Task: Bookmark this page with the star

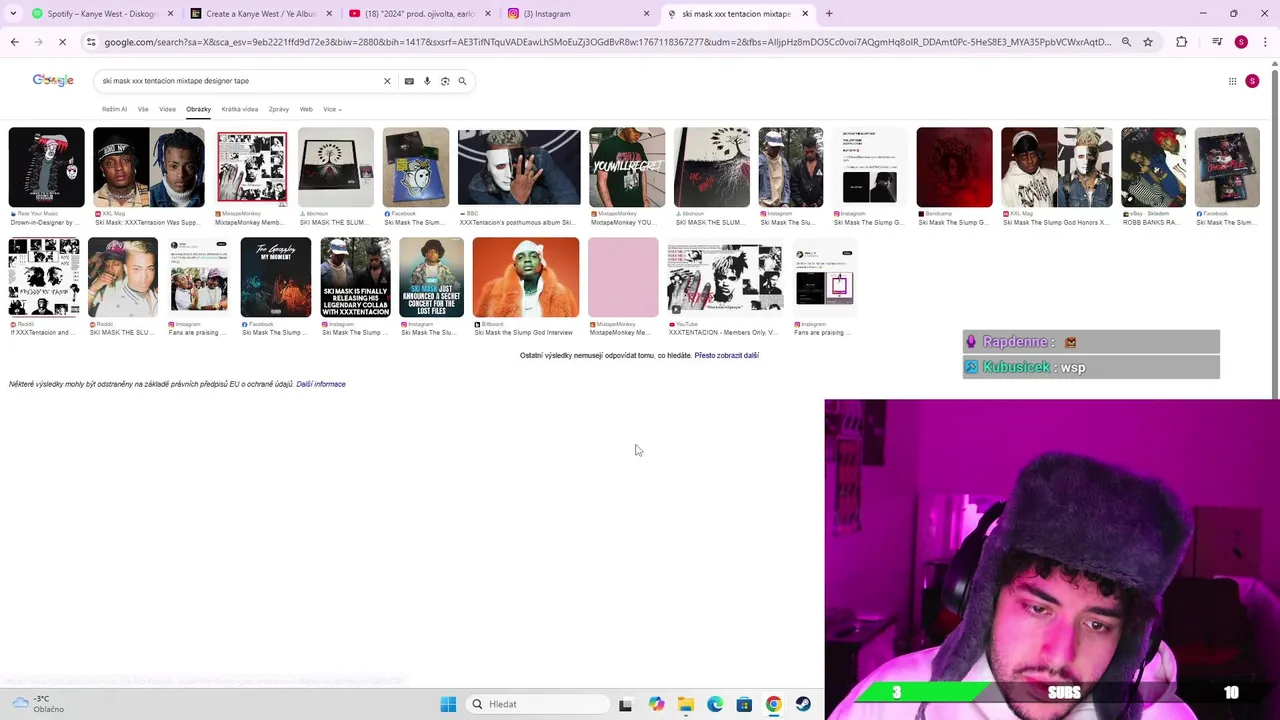Action: pos(1148,42)
